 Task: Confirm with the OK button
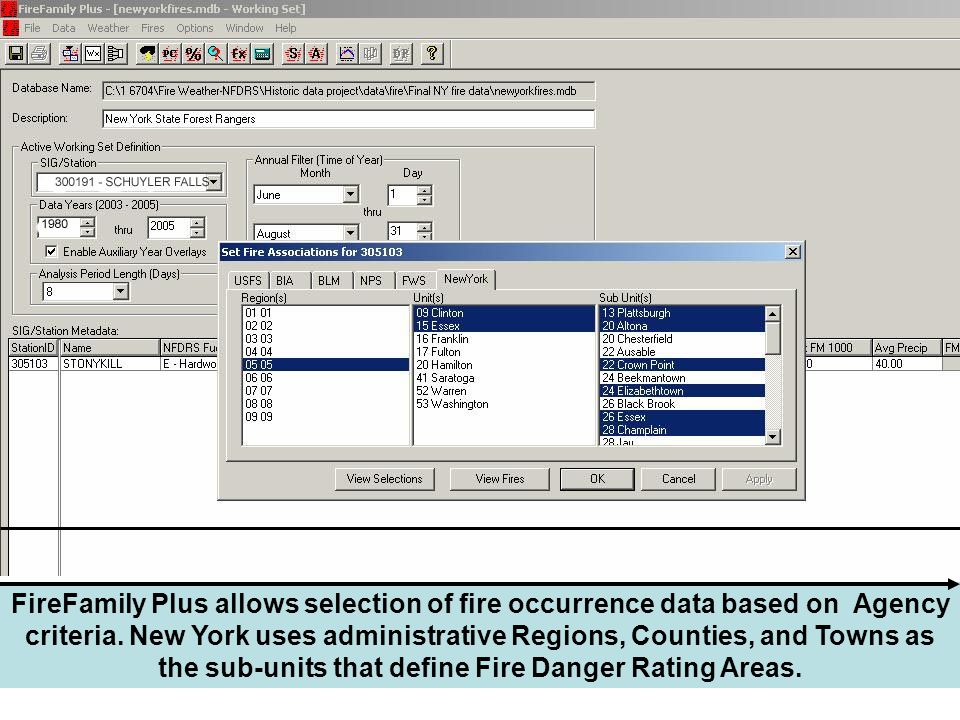click(597, 479)
